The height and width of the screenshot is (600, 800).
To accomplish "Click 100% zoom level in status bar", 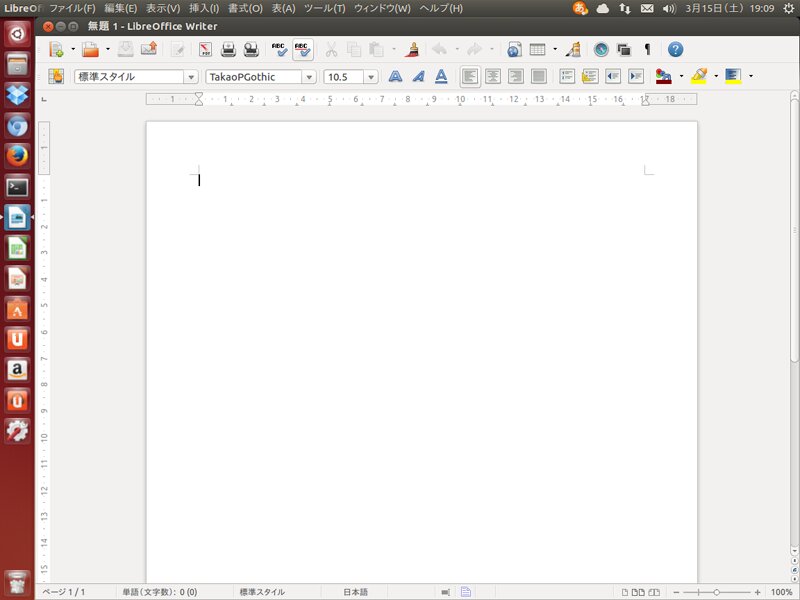I will click(x=781, y=592).
